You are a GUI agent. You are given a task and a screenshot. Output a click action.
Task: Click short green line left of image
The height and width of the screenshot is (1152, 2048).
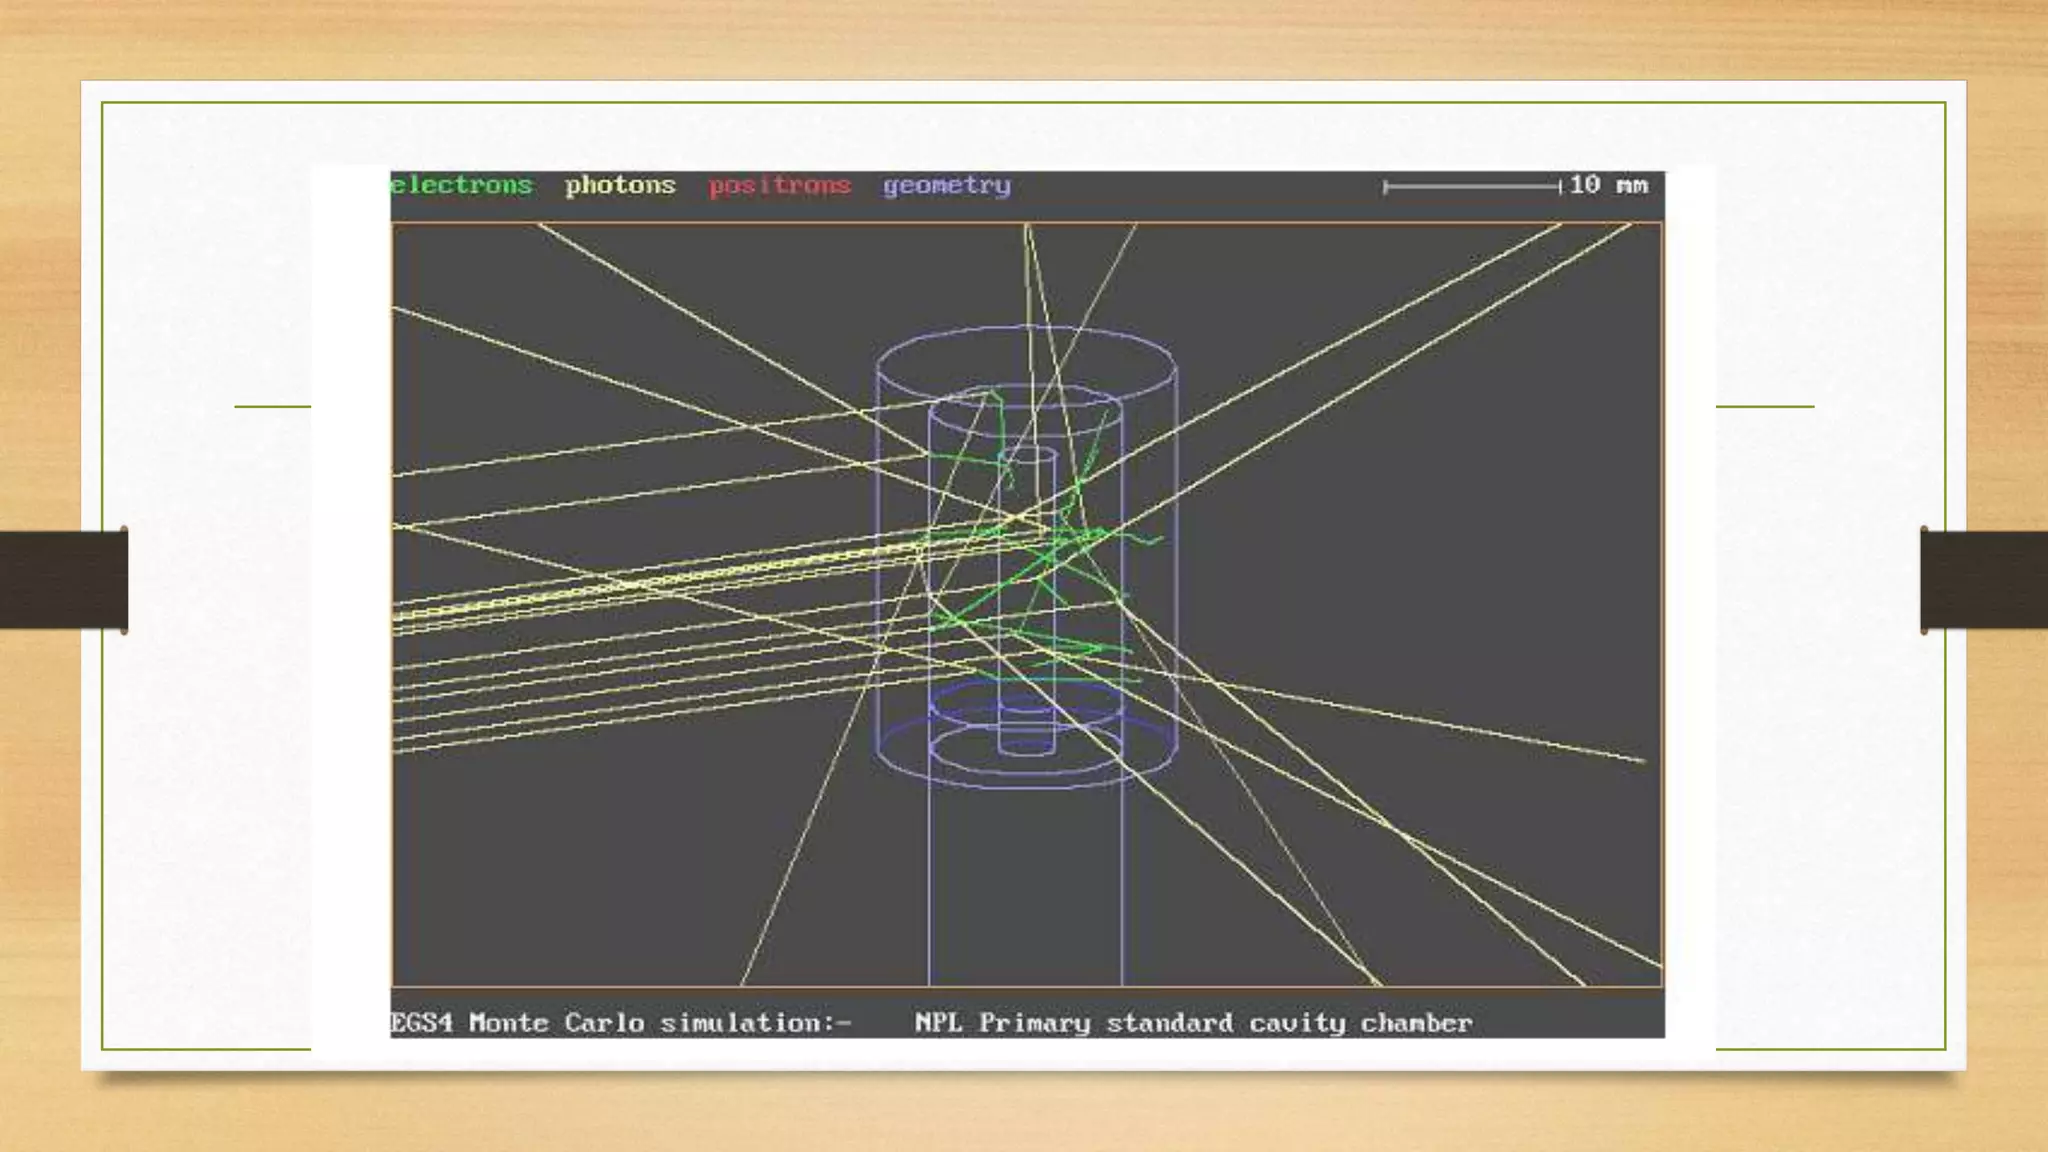(x=272, y=406)
